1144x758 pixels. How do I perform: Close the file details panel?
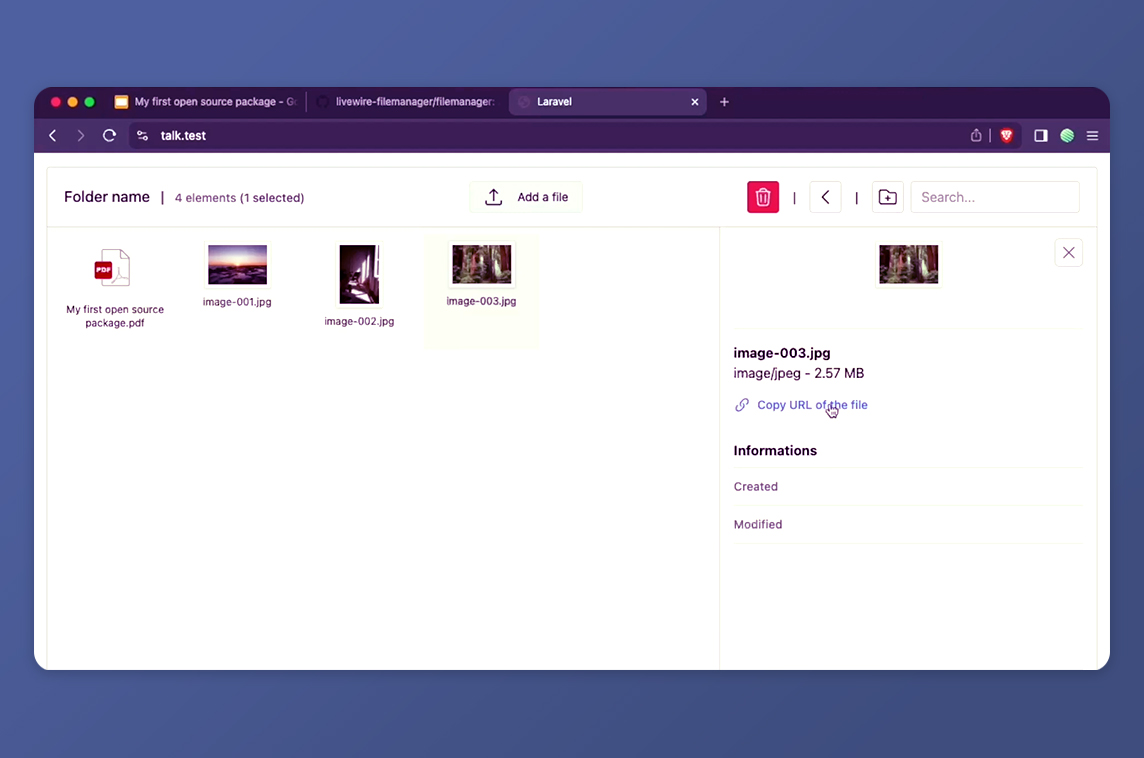click(1068, 253)
